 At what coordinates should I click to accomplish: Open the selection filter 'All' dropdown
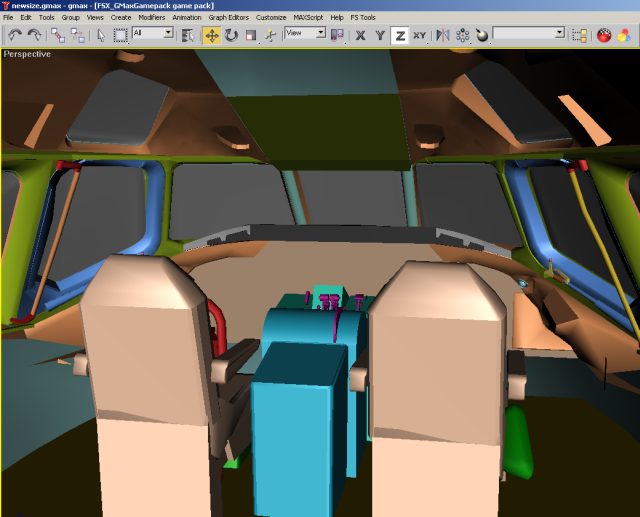(x=152, y=33)
